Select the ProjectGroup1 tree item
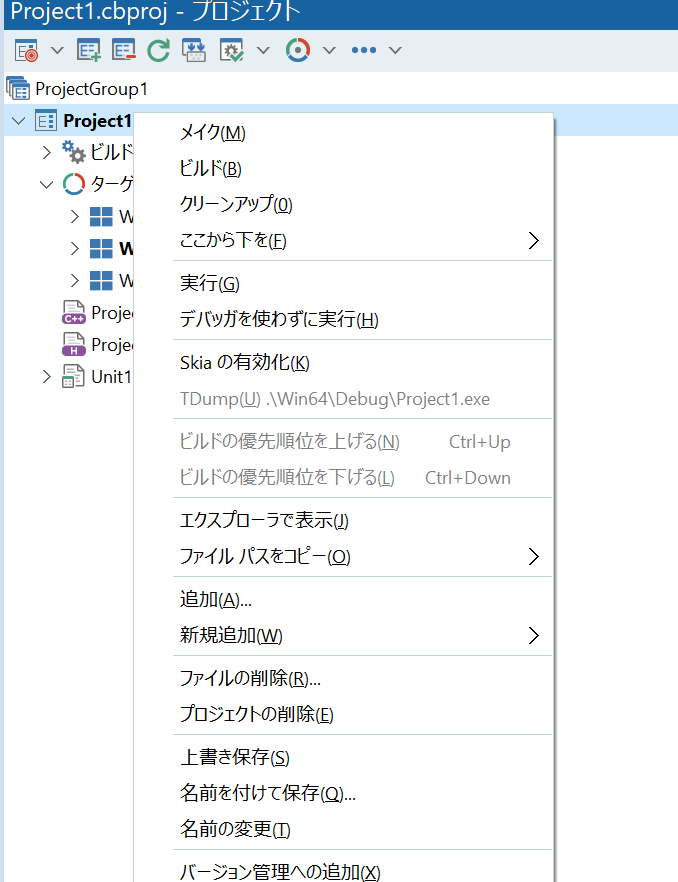Viewport: 678px width, 882px height. tap(90, 88)
